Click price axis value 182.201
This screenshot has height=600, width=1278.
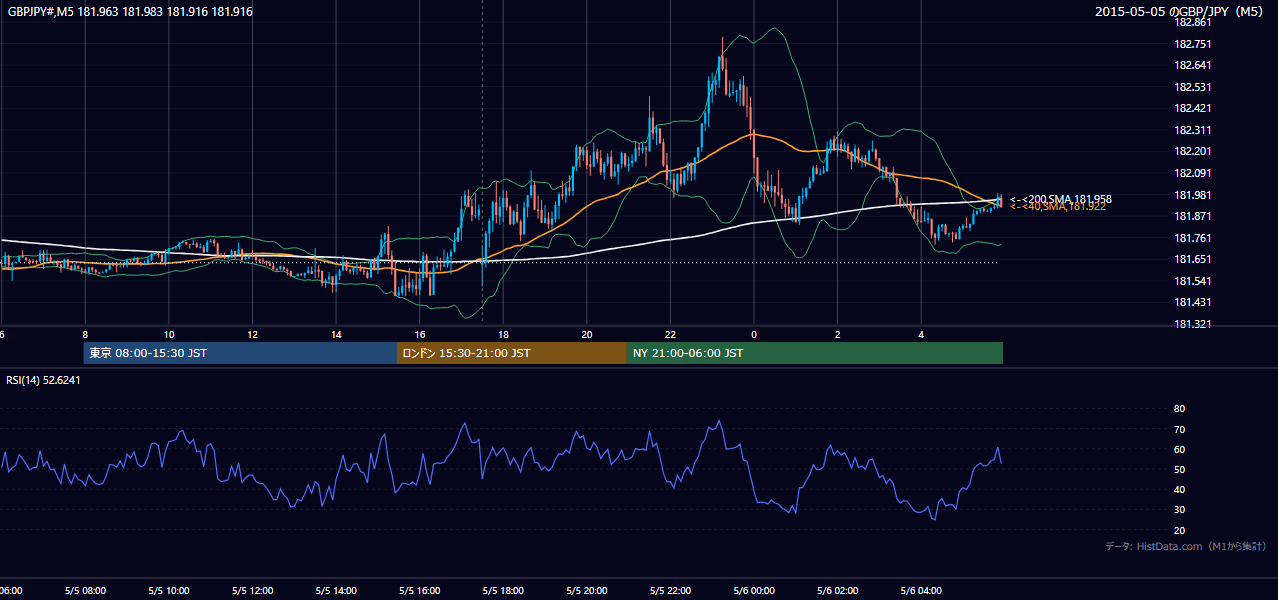point(1192,151)
